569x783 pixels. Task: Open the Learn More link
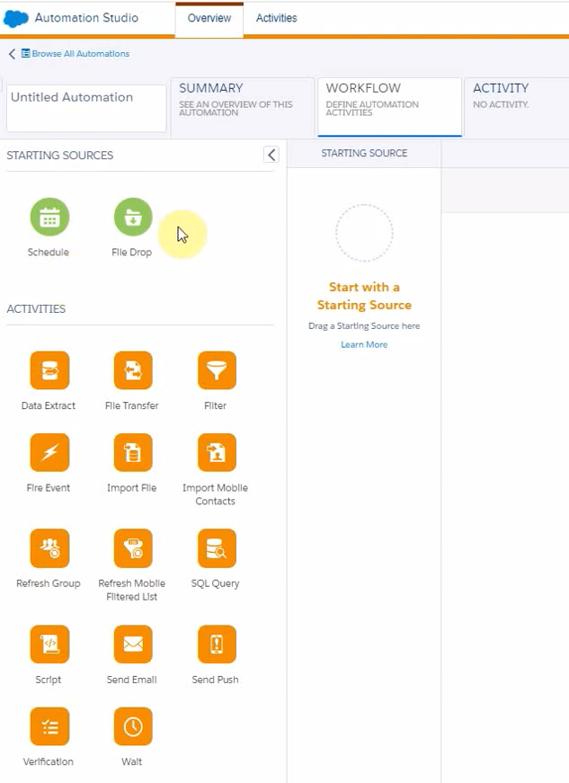click(364, 345)
